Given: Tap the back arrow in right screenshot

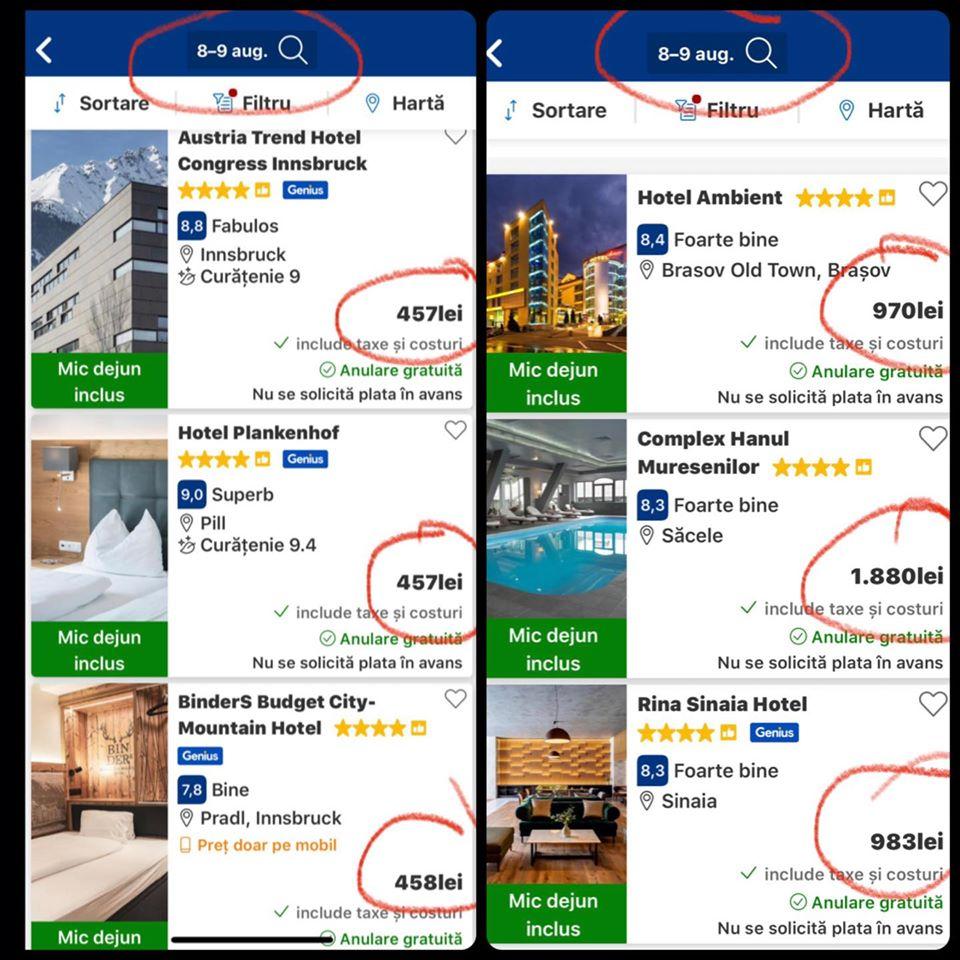Looking at the screenshot, I should coord(495,53).
